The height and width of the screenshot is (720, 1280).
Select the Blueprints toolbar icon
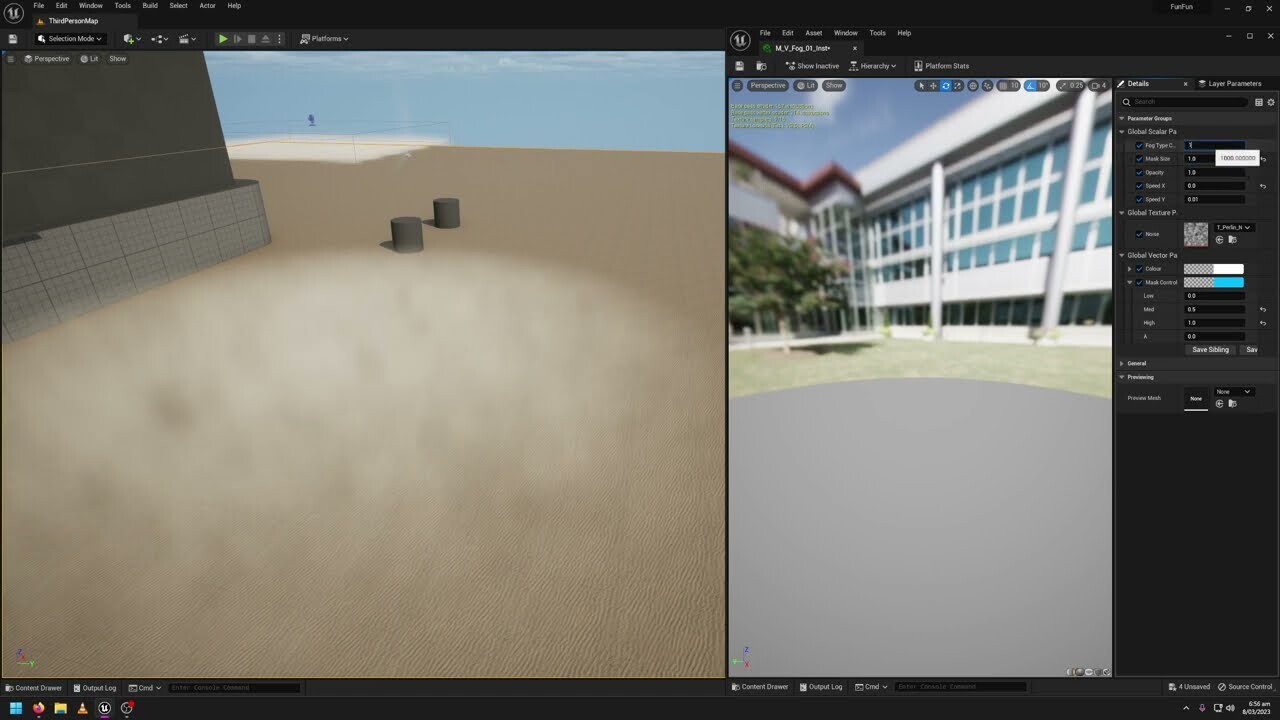click(x=157, y=39)
